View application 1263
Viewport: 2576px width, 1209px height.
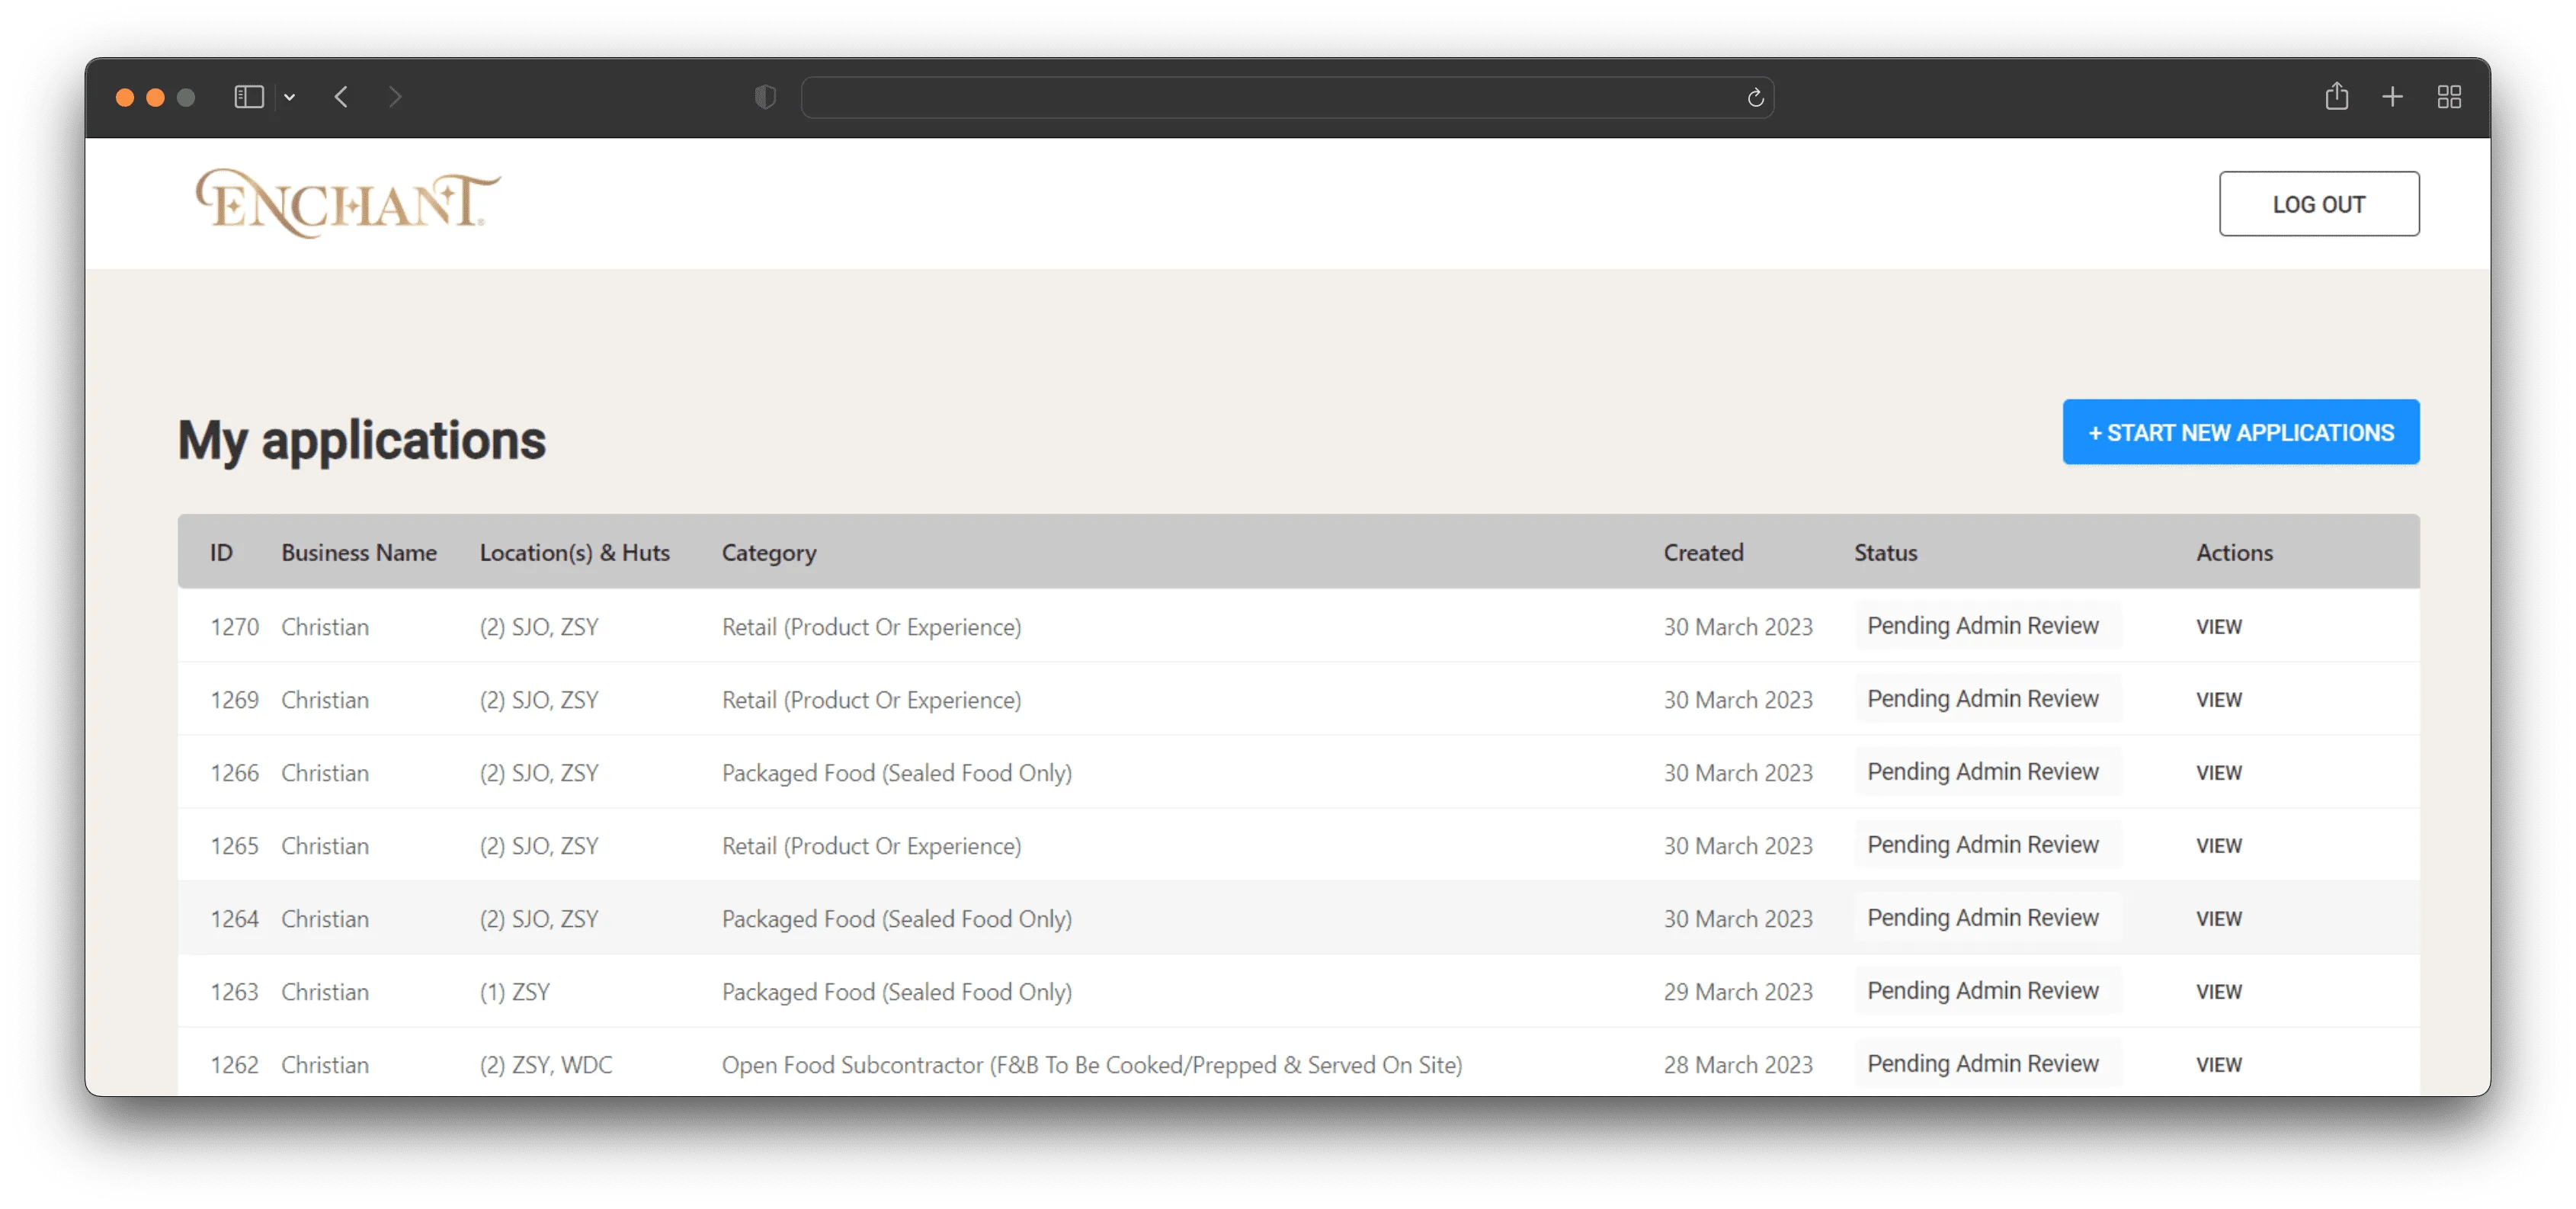pyautogui.click(x=2218, y=992)
